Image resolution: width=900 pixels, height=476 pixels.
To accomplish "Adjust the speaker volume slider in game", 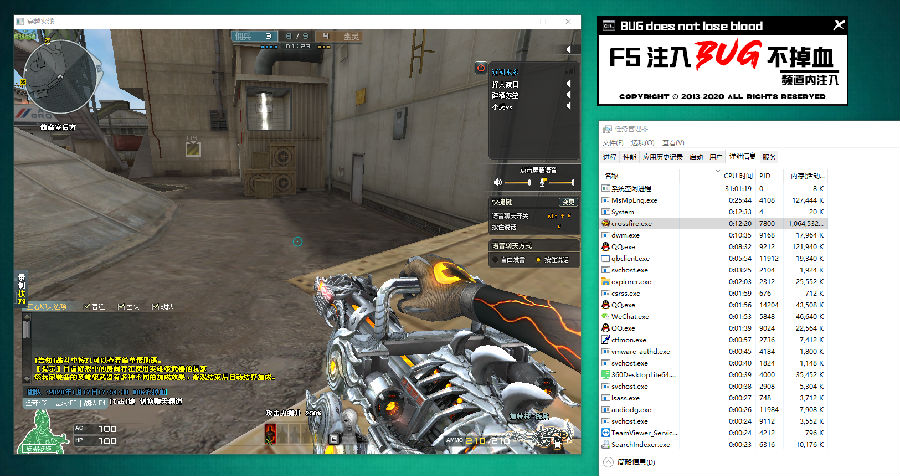I will (x=518, y=183).
